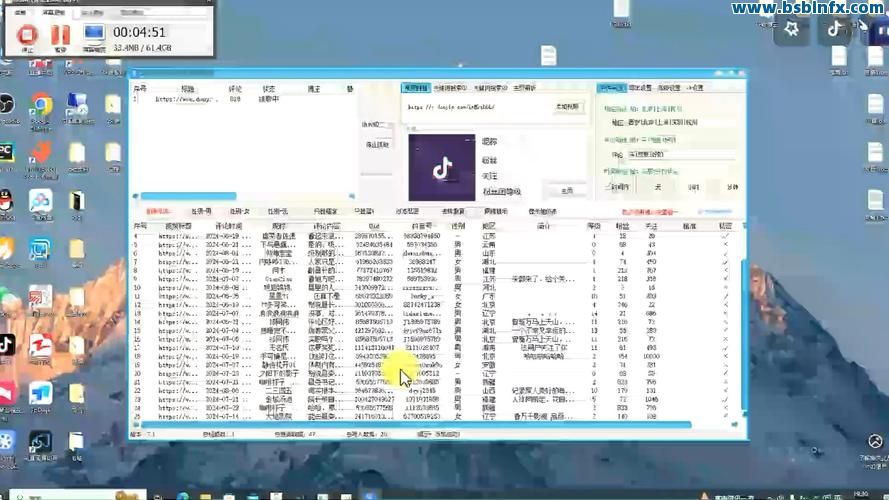The image size is (889, 500).
Task: Sort by the 粉丝 column header
Action: tap(623, 226)
